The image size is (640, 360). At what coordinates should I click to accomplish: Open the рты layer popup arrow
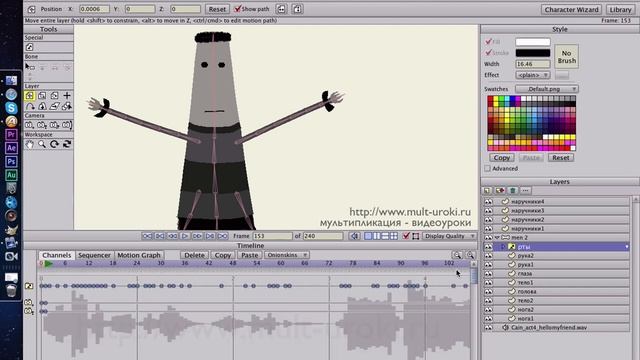click(x=627, y=247)
